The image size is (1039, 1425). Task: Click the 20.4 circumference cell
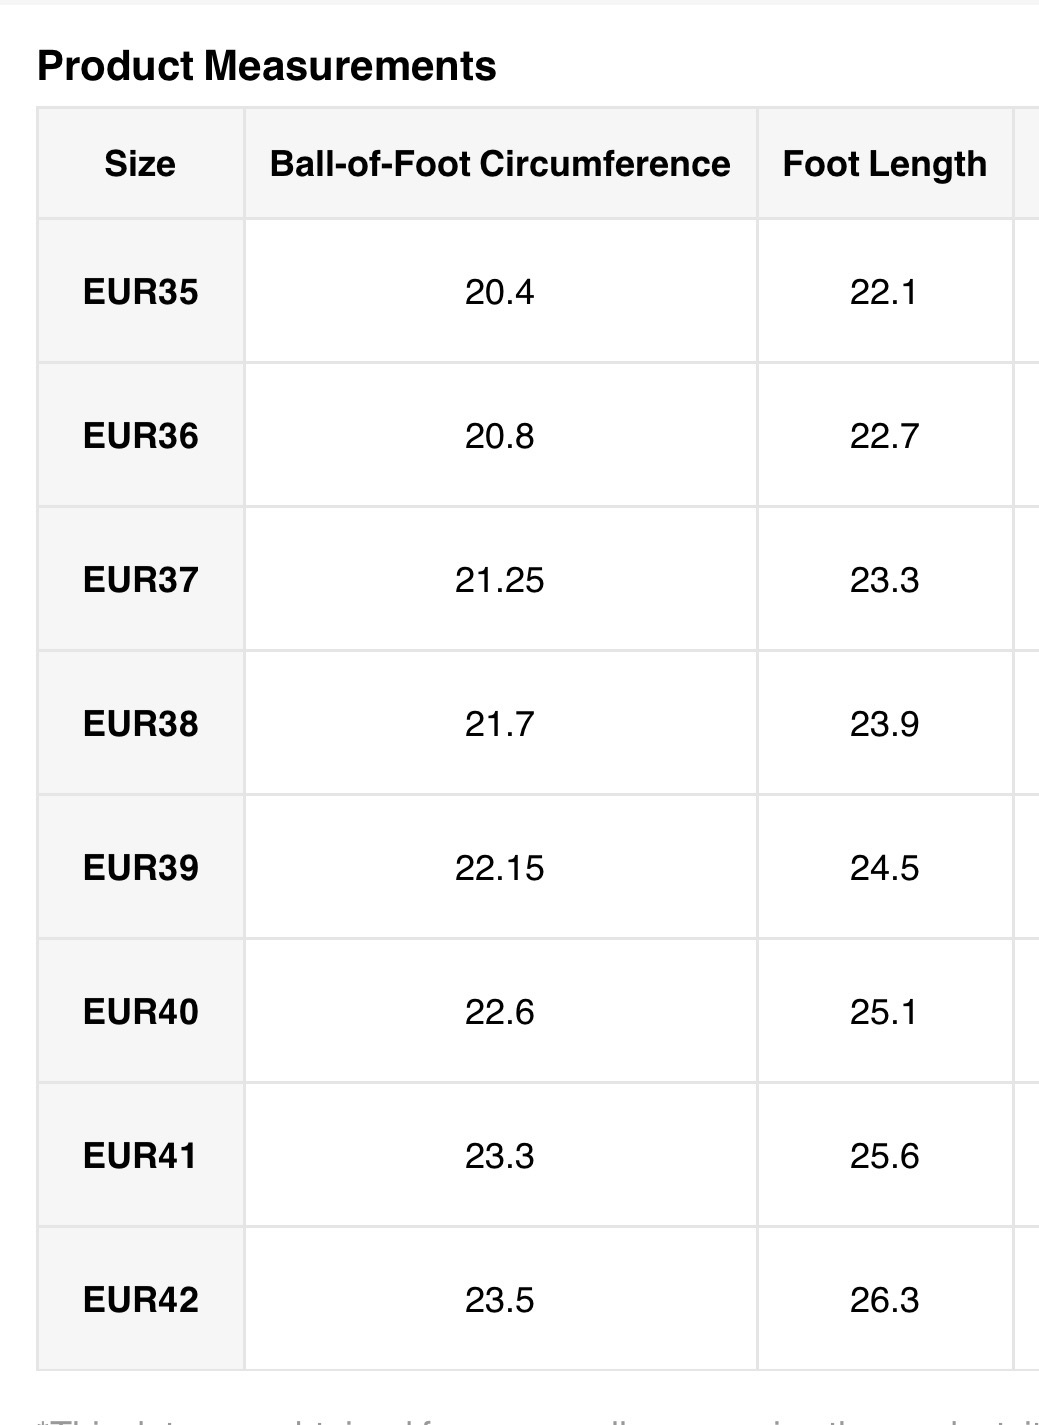(500, 292)
